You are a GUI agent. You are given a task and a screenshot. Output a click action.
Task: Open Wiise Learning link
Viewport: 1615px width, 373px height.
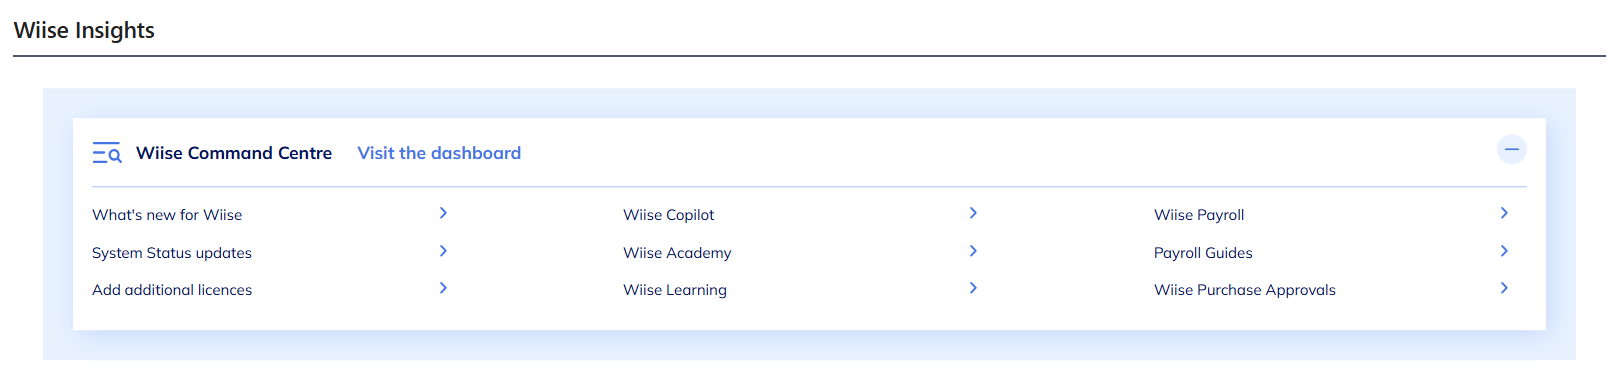click(x=675, y=290)
